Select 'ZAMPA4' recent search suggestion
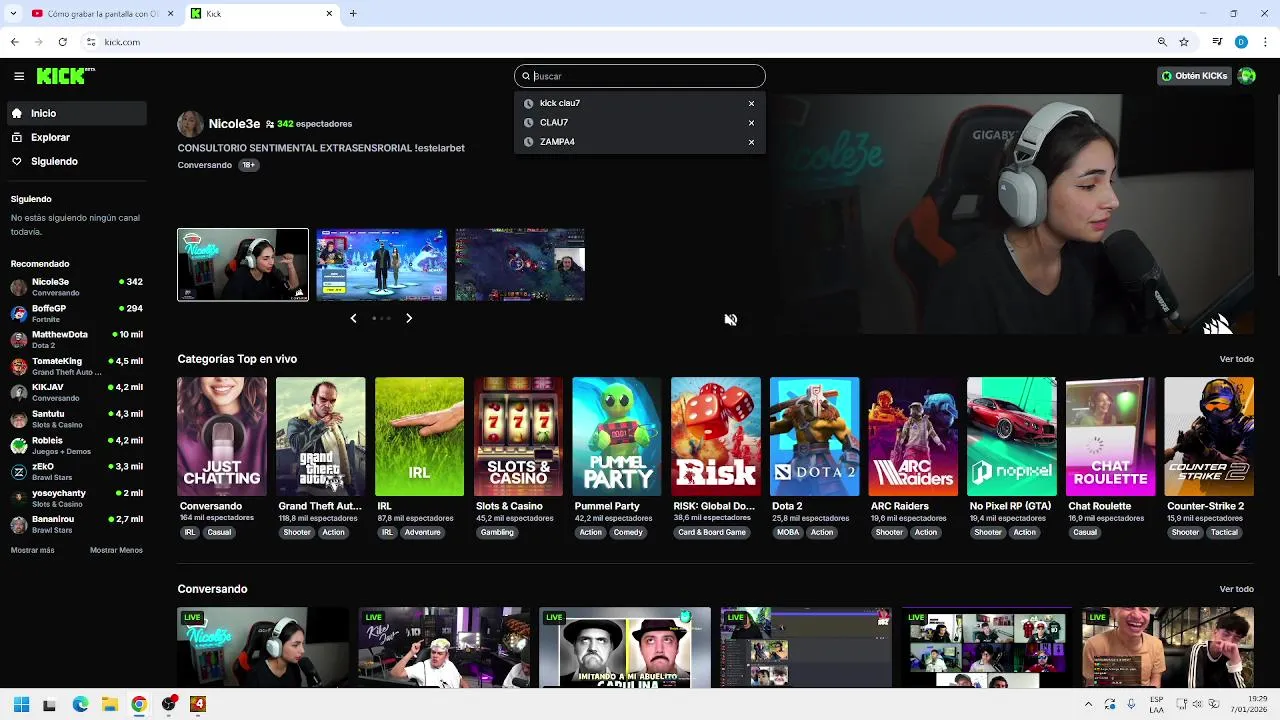Screen dimensions: 1280x720 640,142
